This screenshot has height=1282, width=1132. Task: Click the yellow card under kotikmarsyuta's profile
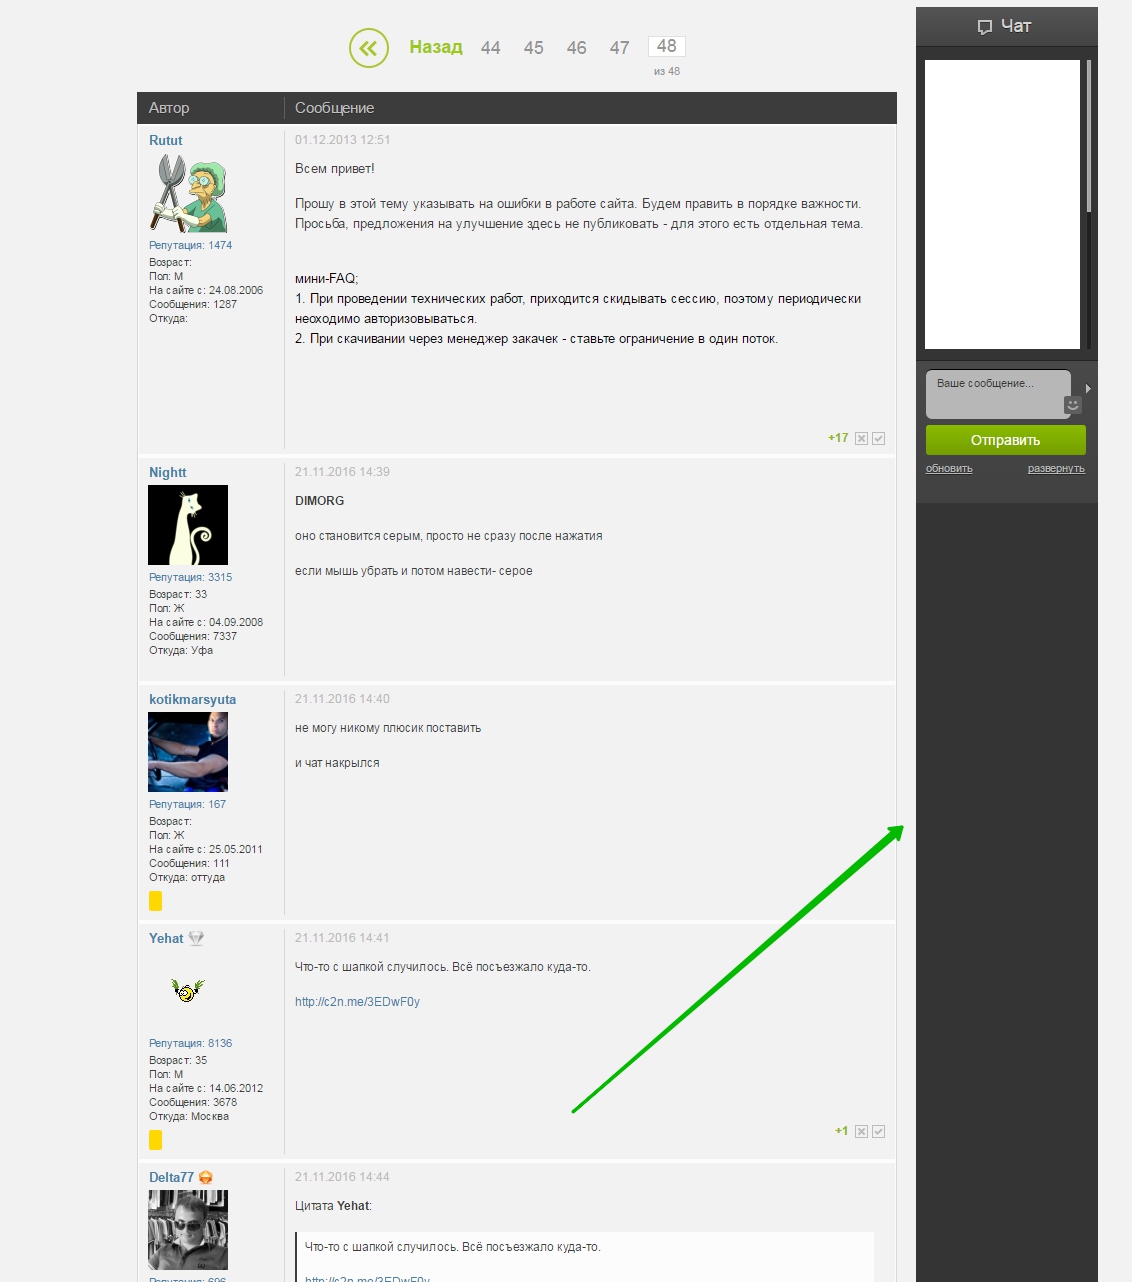pos(155,901)
